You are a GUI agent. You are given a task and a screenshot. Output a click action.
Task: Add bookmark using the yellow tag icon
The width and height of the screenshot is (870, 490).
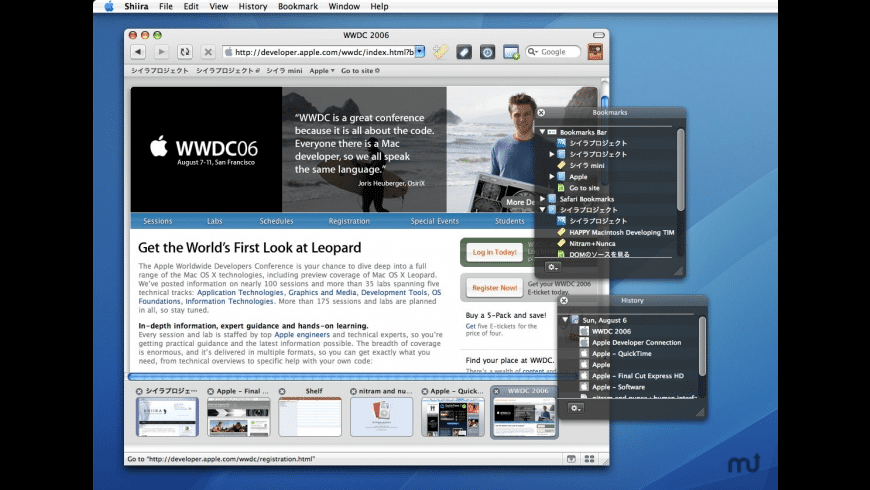click(x=441, y=52)
